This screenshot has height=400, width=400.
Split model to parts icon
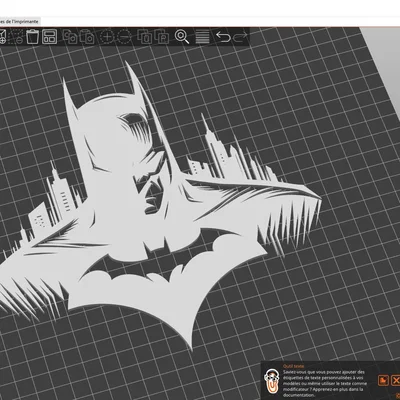click(162, 37)
